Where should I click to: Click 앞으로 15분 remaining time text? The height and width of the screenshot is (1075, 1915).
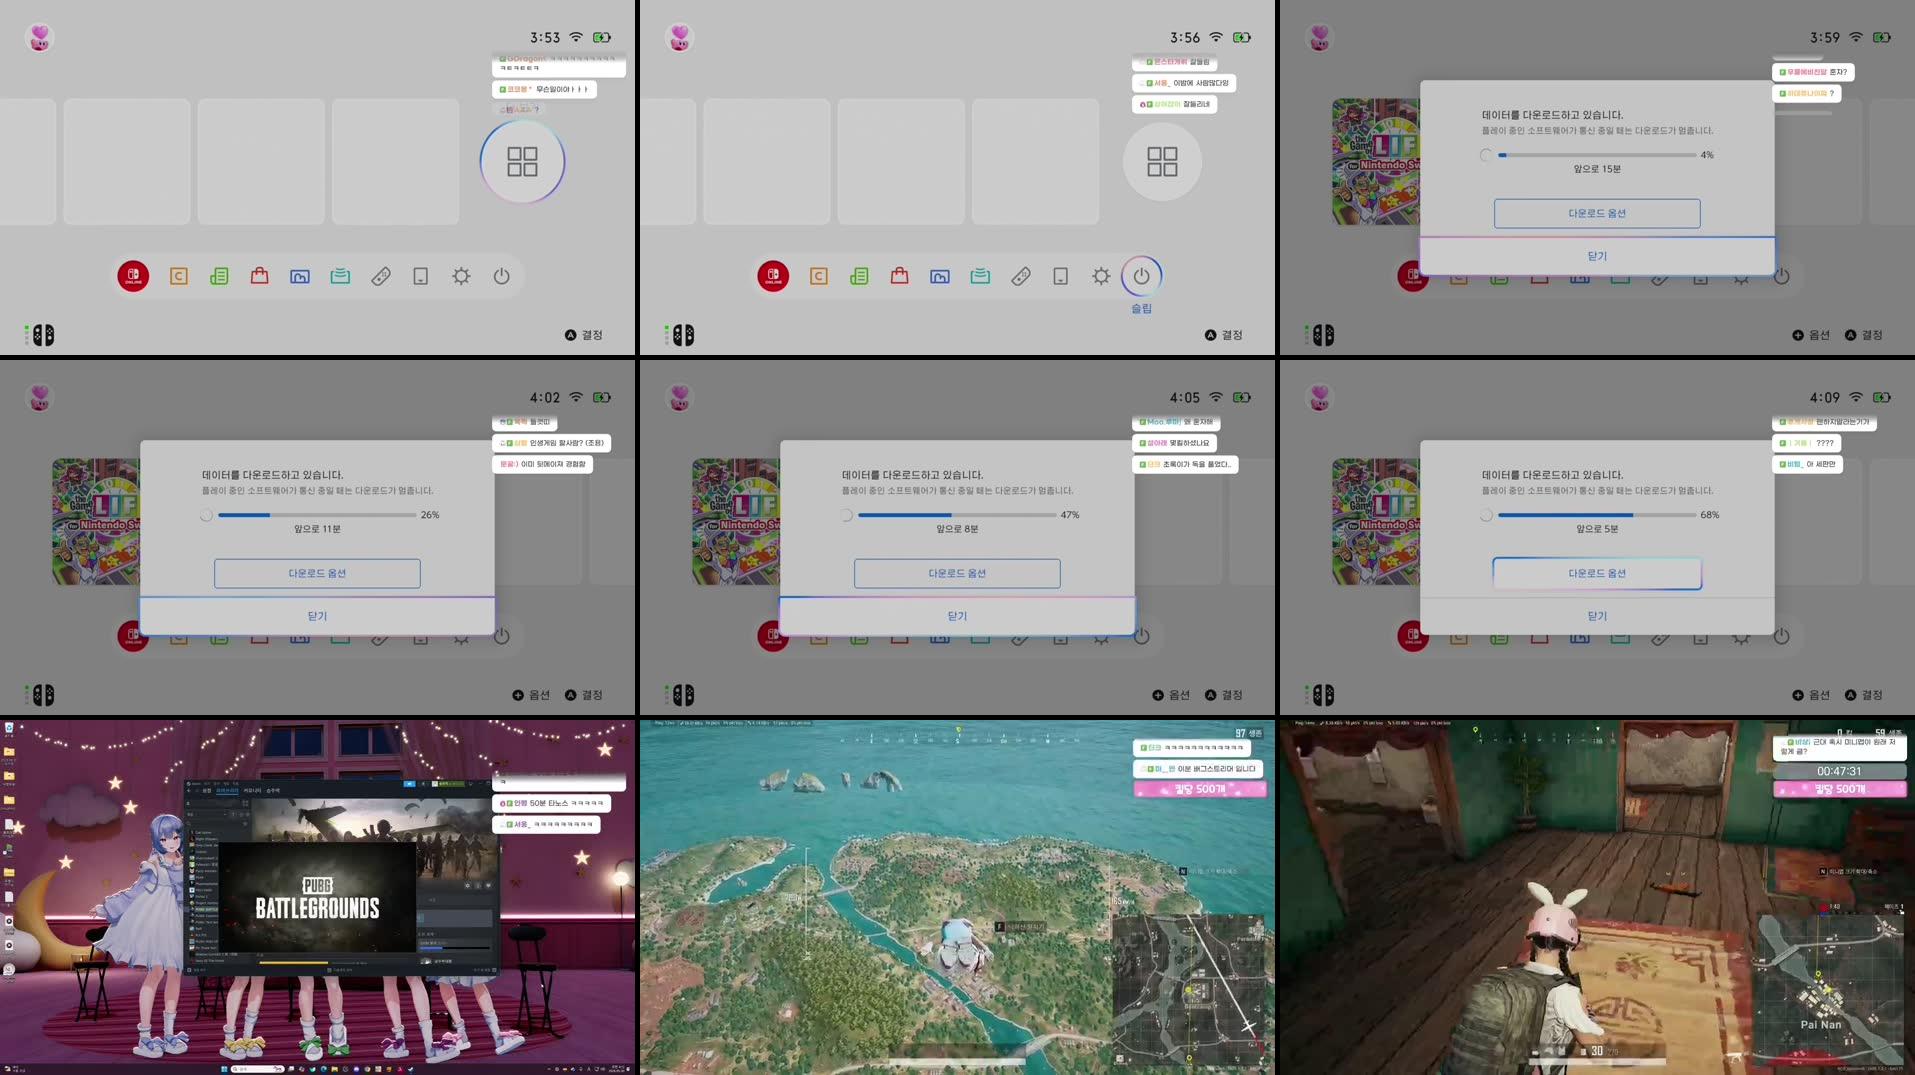pyautogui.click(x=1597, y=169)
